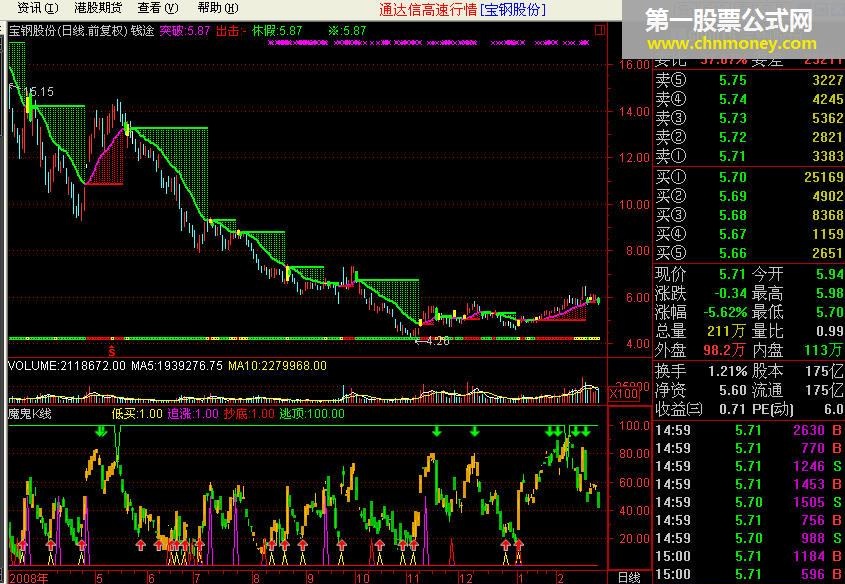The height and width of the screenshot is (584, 845).
Task: Select the 买③ 5.68 order row
Action: [749, 215]
